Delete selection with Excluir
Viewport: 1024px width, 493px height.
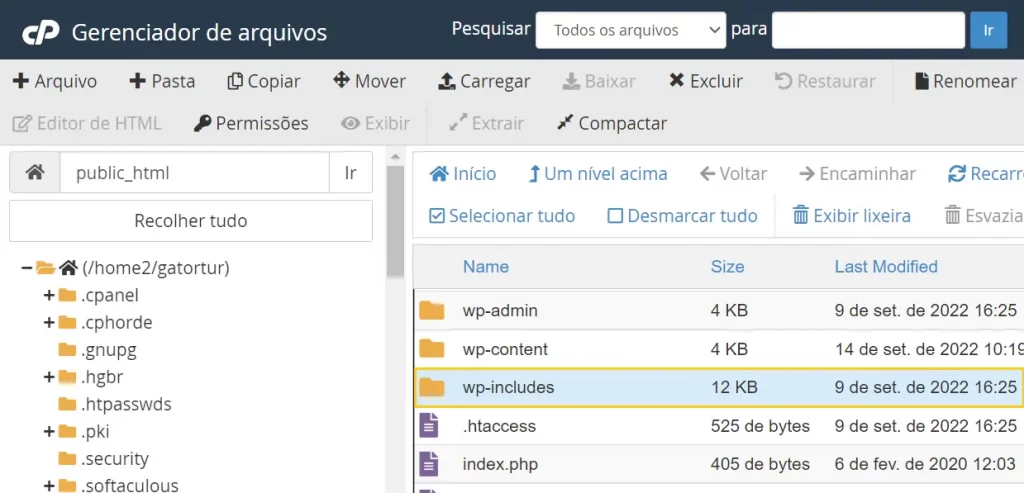pos(705,81)
